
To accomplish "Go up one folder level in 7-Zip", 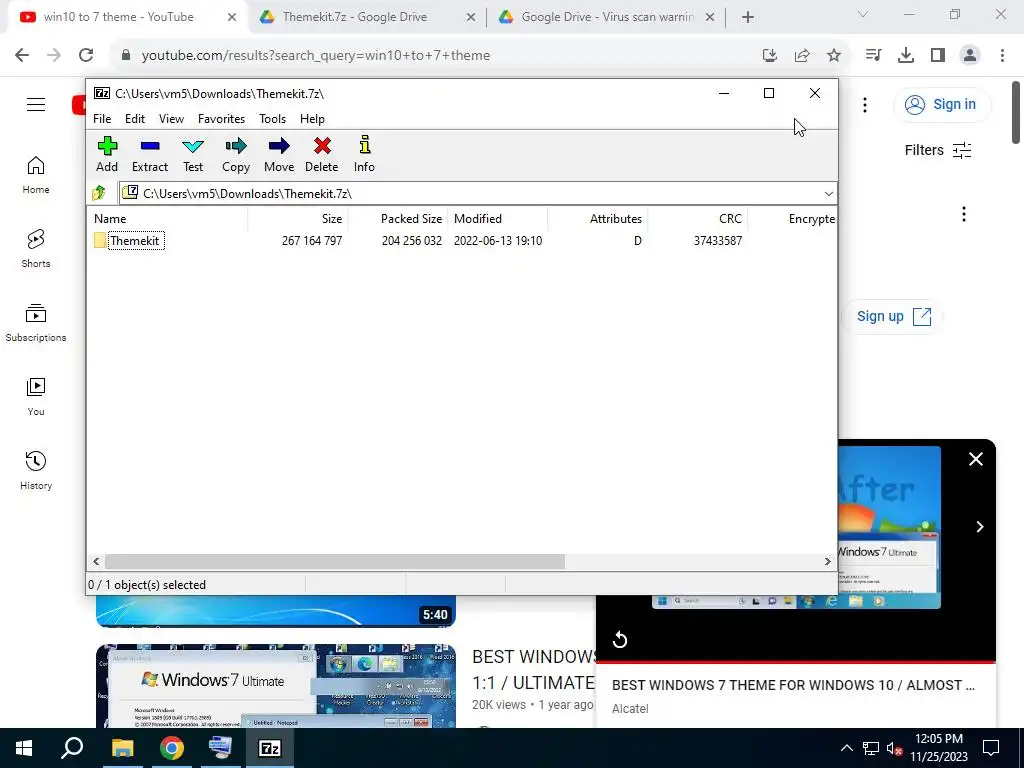I will (99, 193).
